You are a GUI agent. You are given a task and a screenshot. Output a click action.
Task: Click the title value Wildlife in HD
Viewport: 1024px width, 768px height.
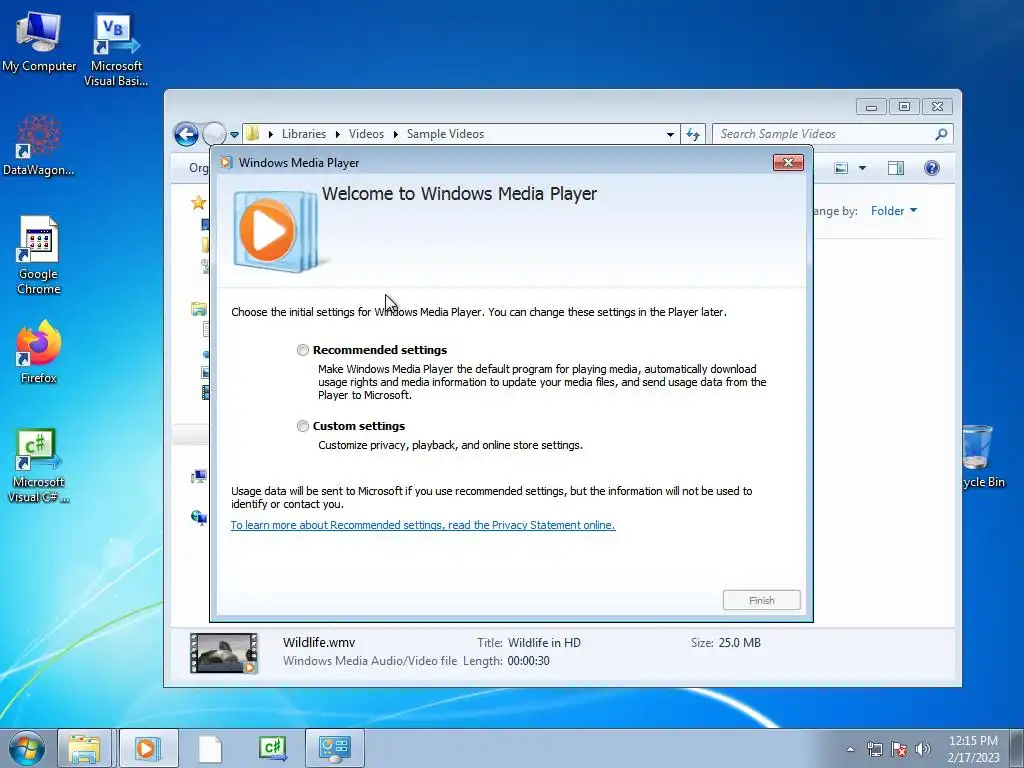(x=544, y=643)
